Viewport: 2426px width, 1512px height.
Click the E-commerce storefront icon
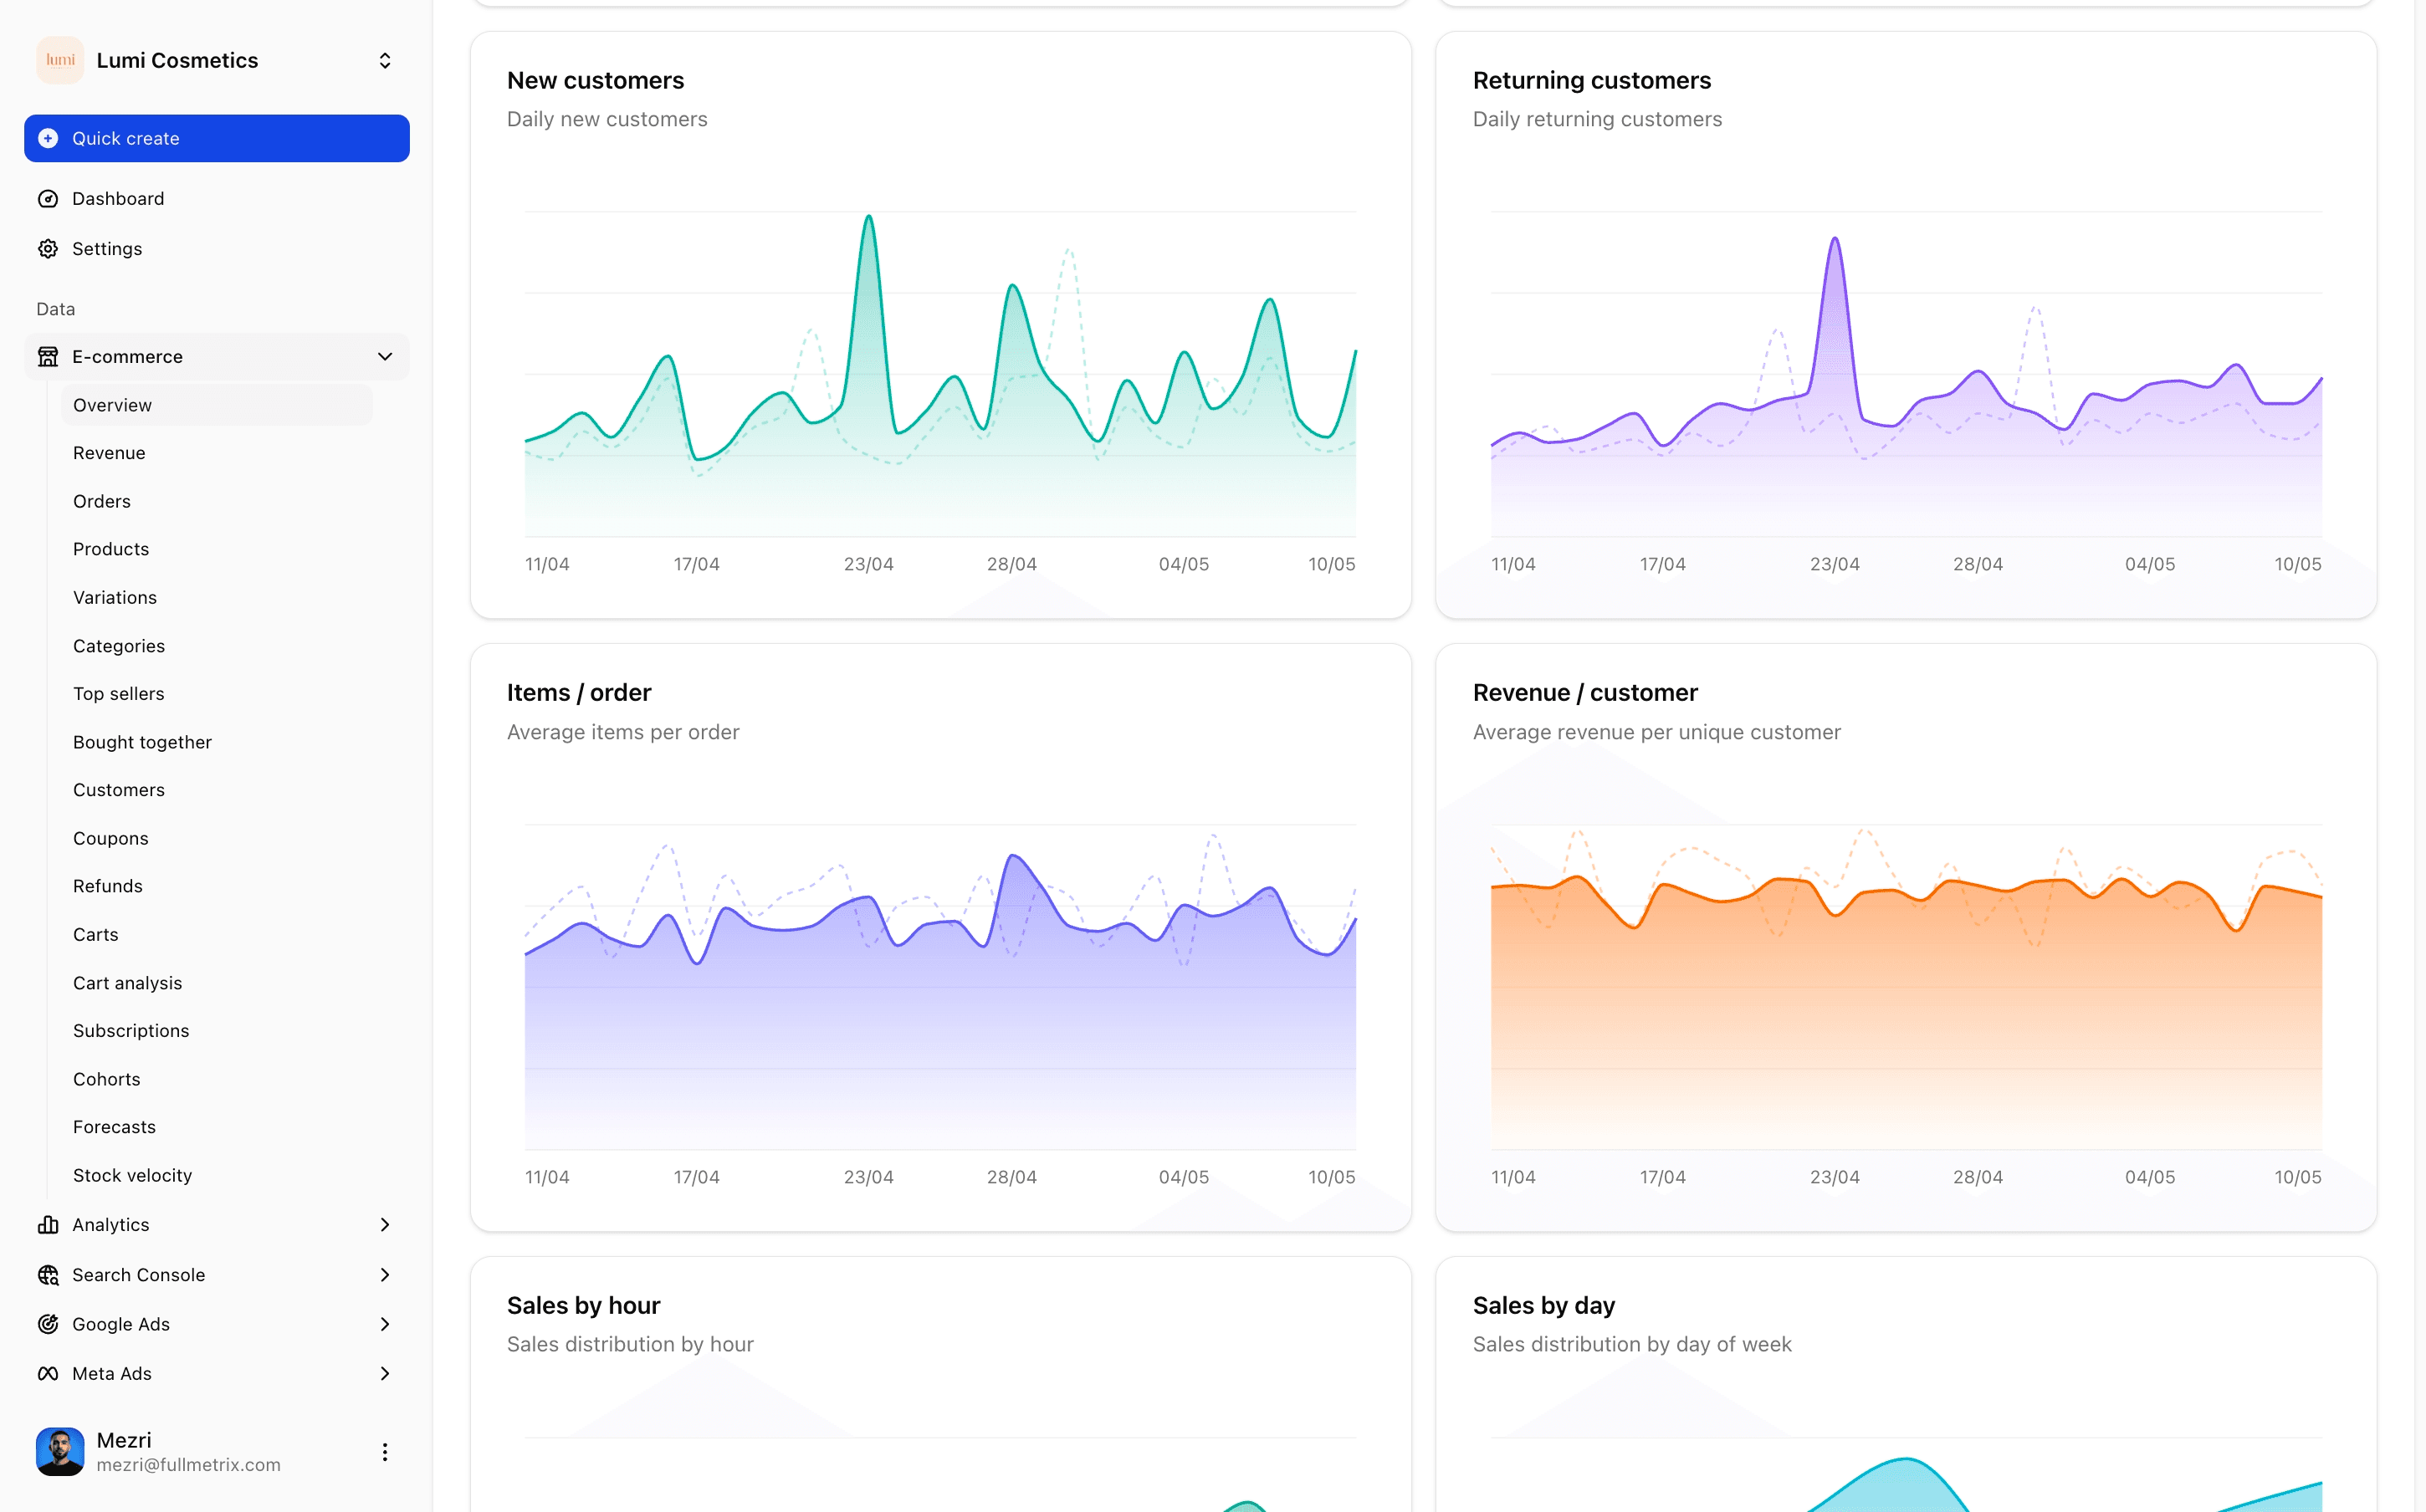click(48, 356)
